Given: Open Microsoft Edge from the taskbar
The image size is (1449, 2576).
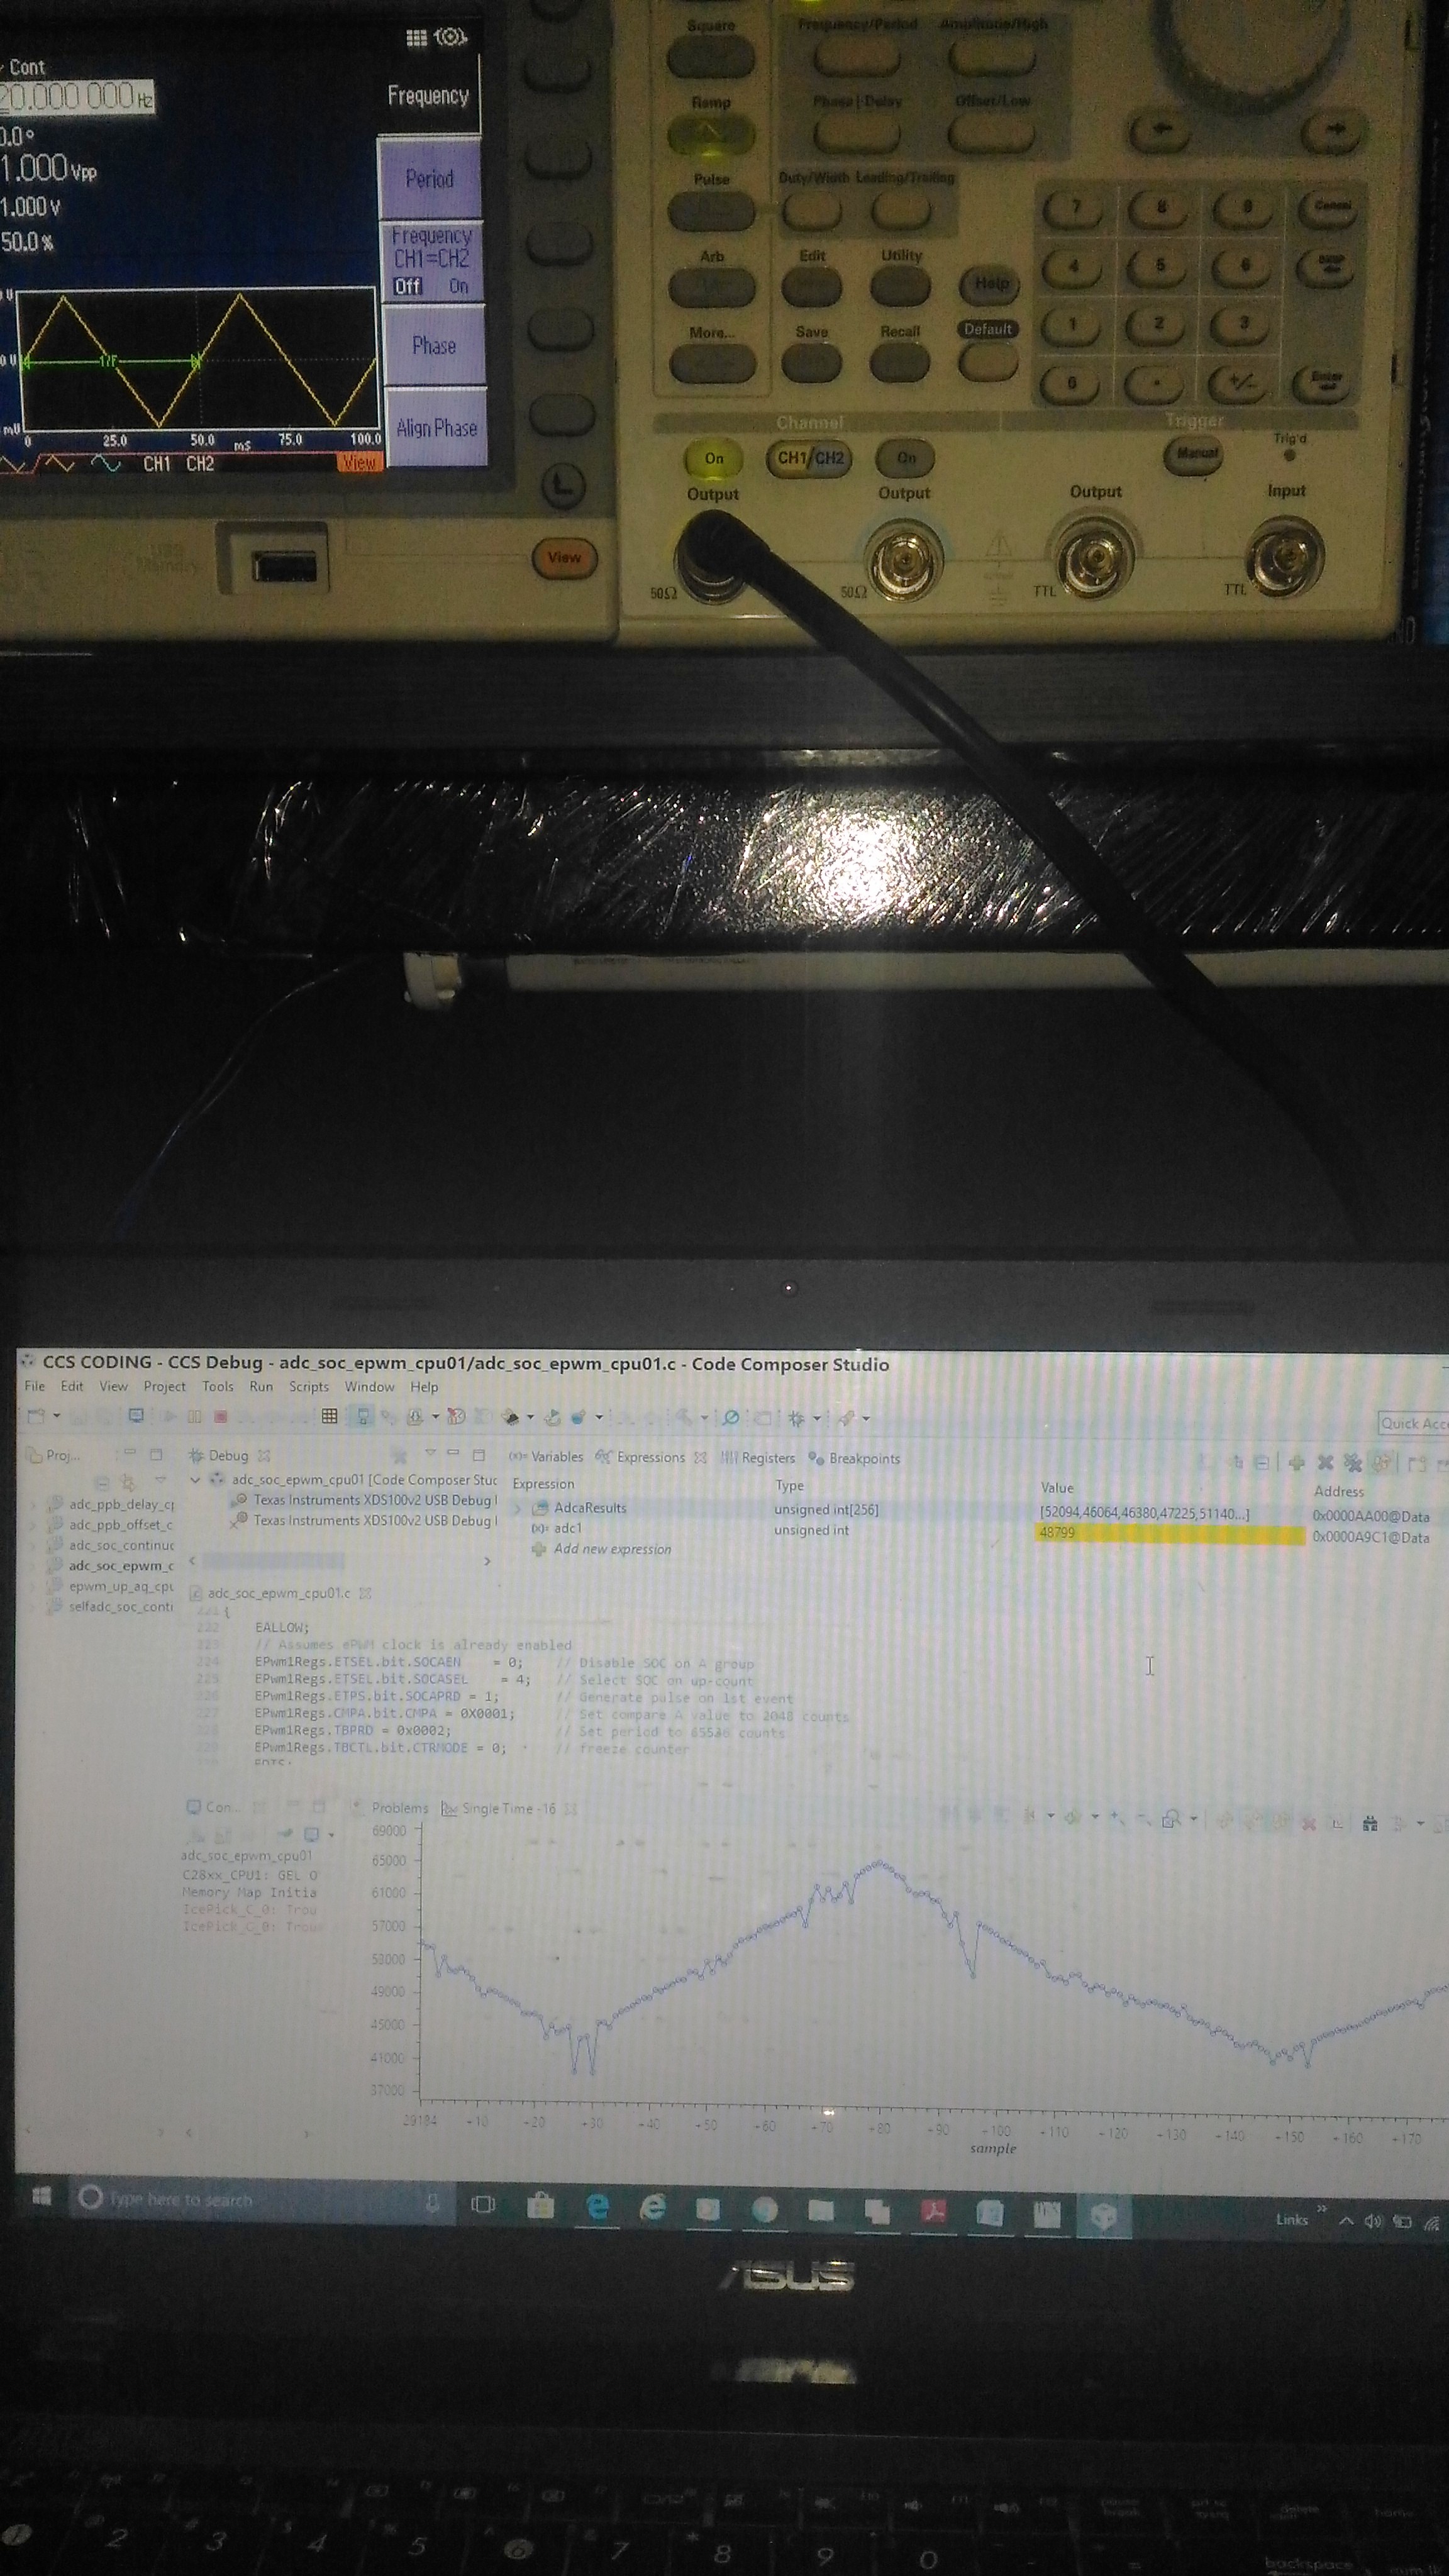Looking at the screenshot, I should pyautogui.click(x=597, y=2207).
